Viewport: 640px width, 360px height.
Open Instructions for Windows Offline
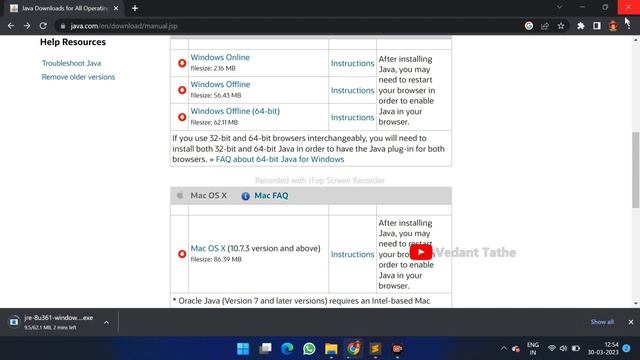[x=352, y=90]
